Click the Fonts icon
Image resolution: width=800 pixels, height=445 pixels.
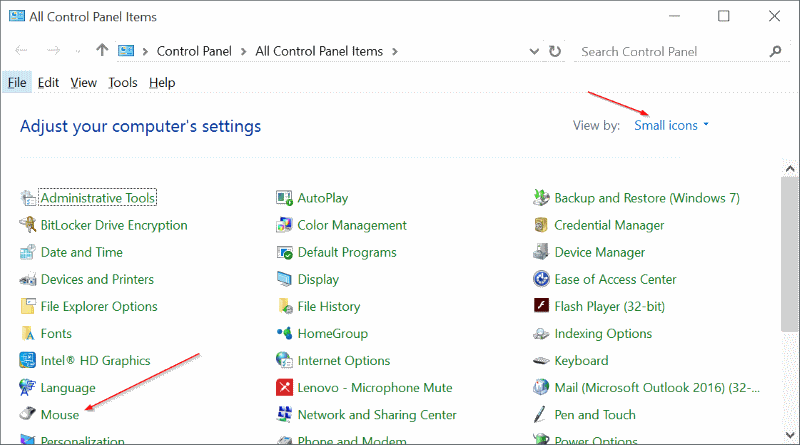[x=28, y=333]
